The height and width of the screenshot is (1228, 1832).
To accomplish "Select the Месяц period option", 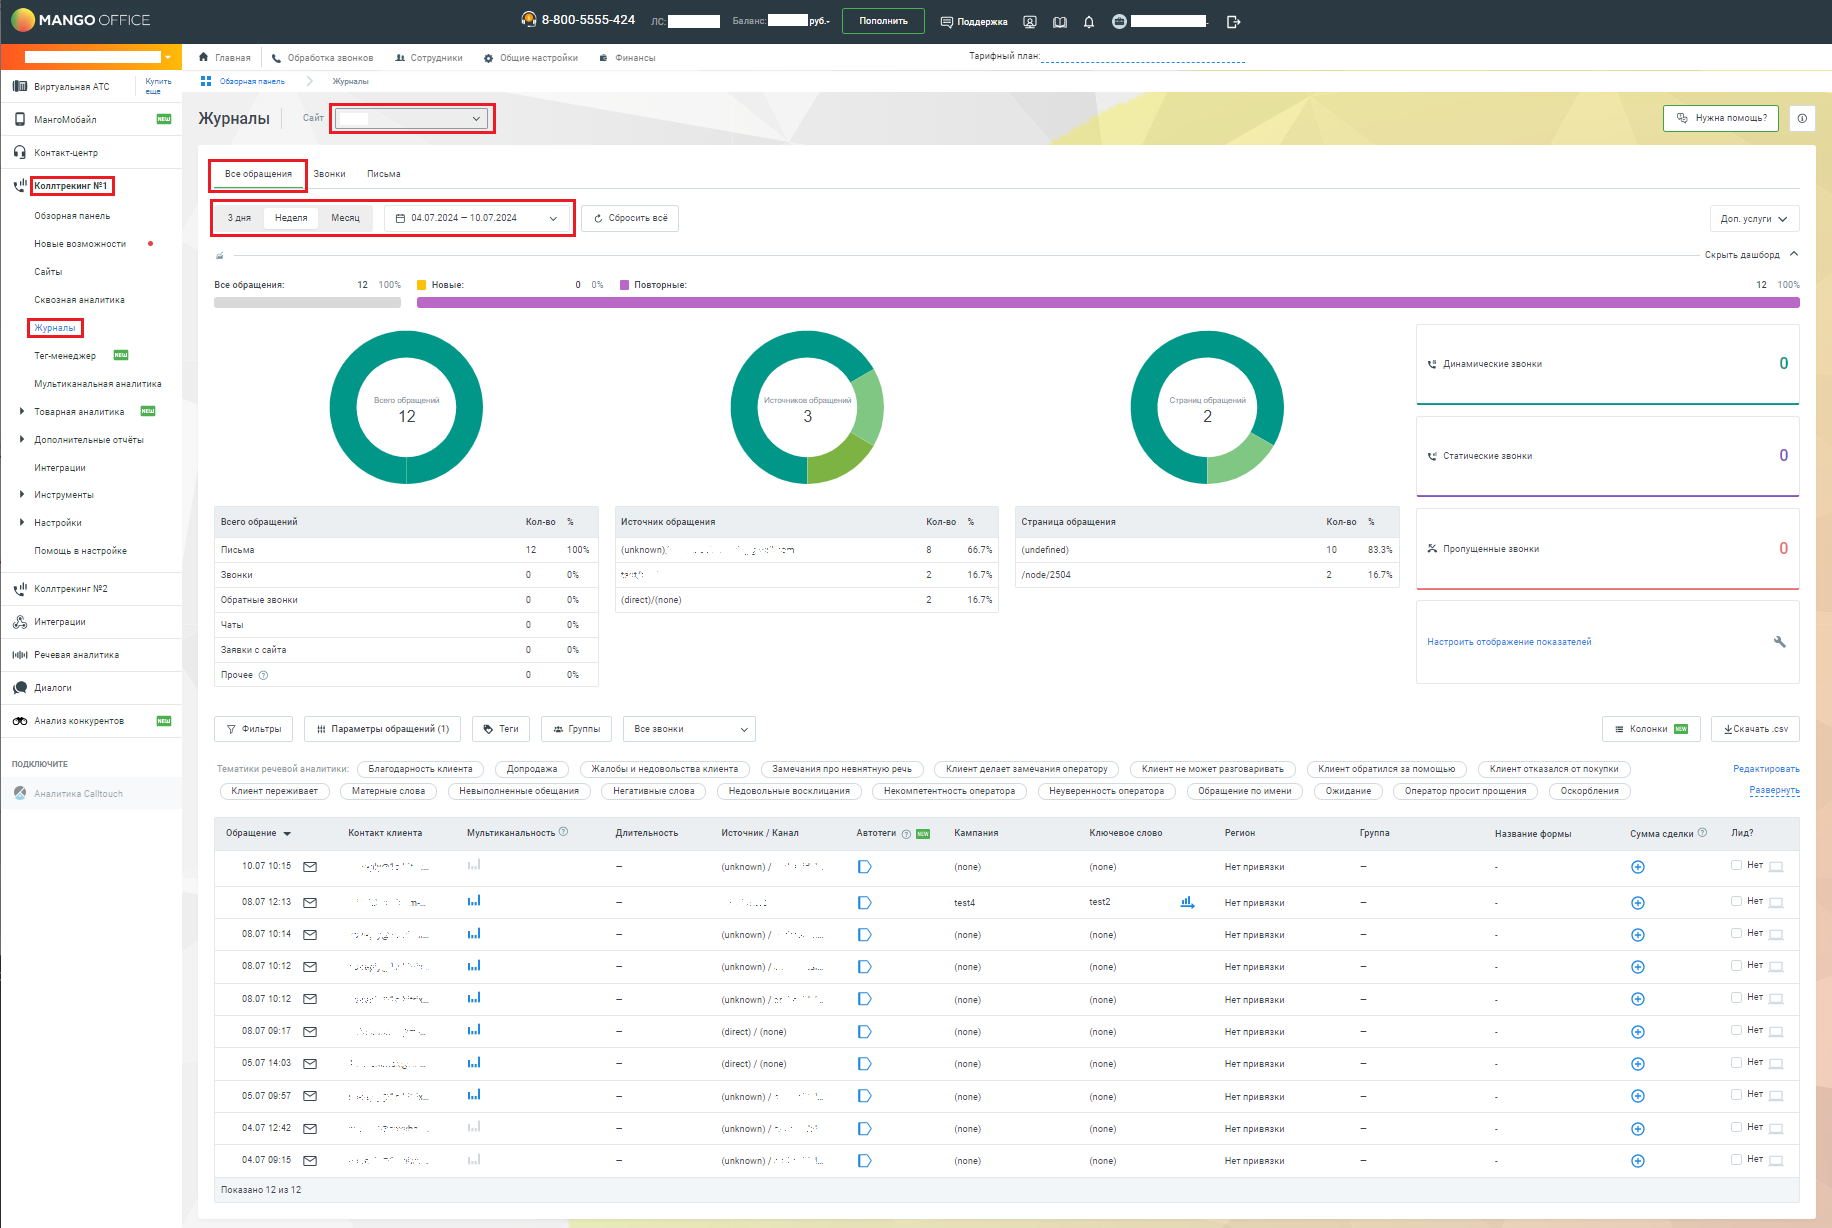I will [x=345, y=218].
